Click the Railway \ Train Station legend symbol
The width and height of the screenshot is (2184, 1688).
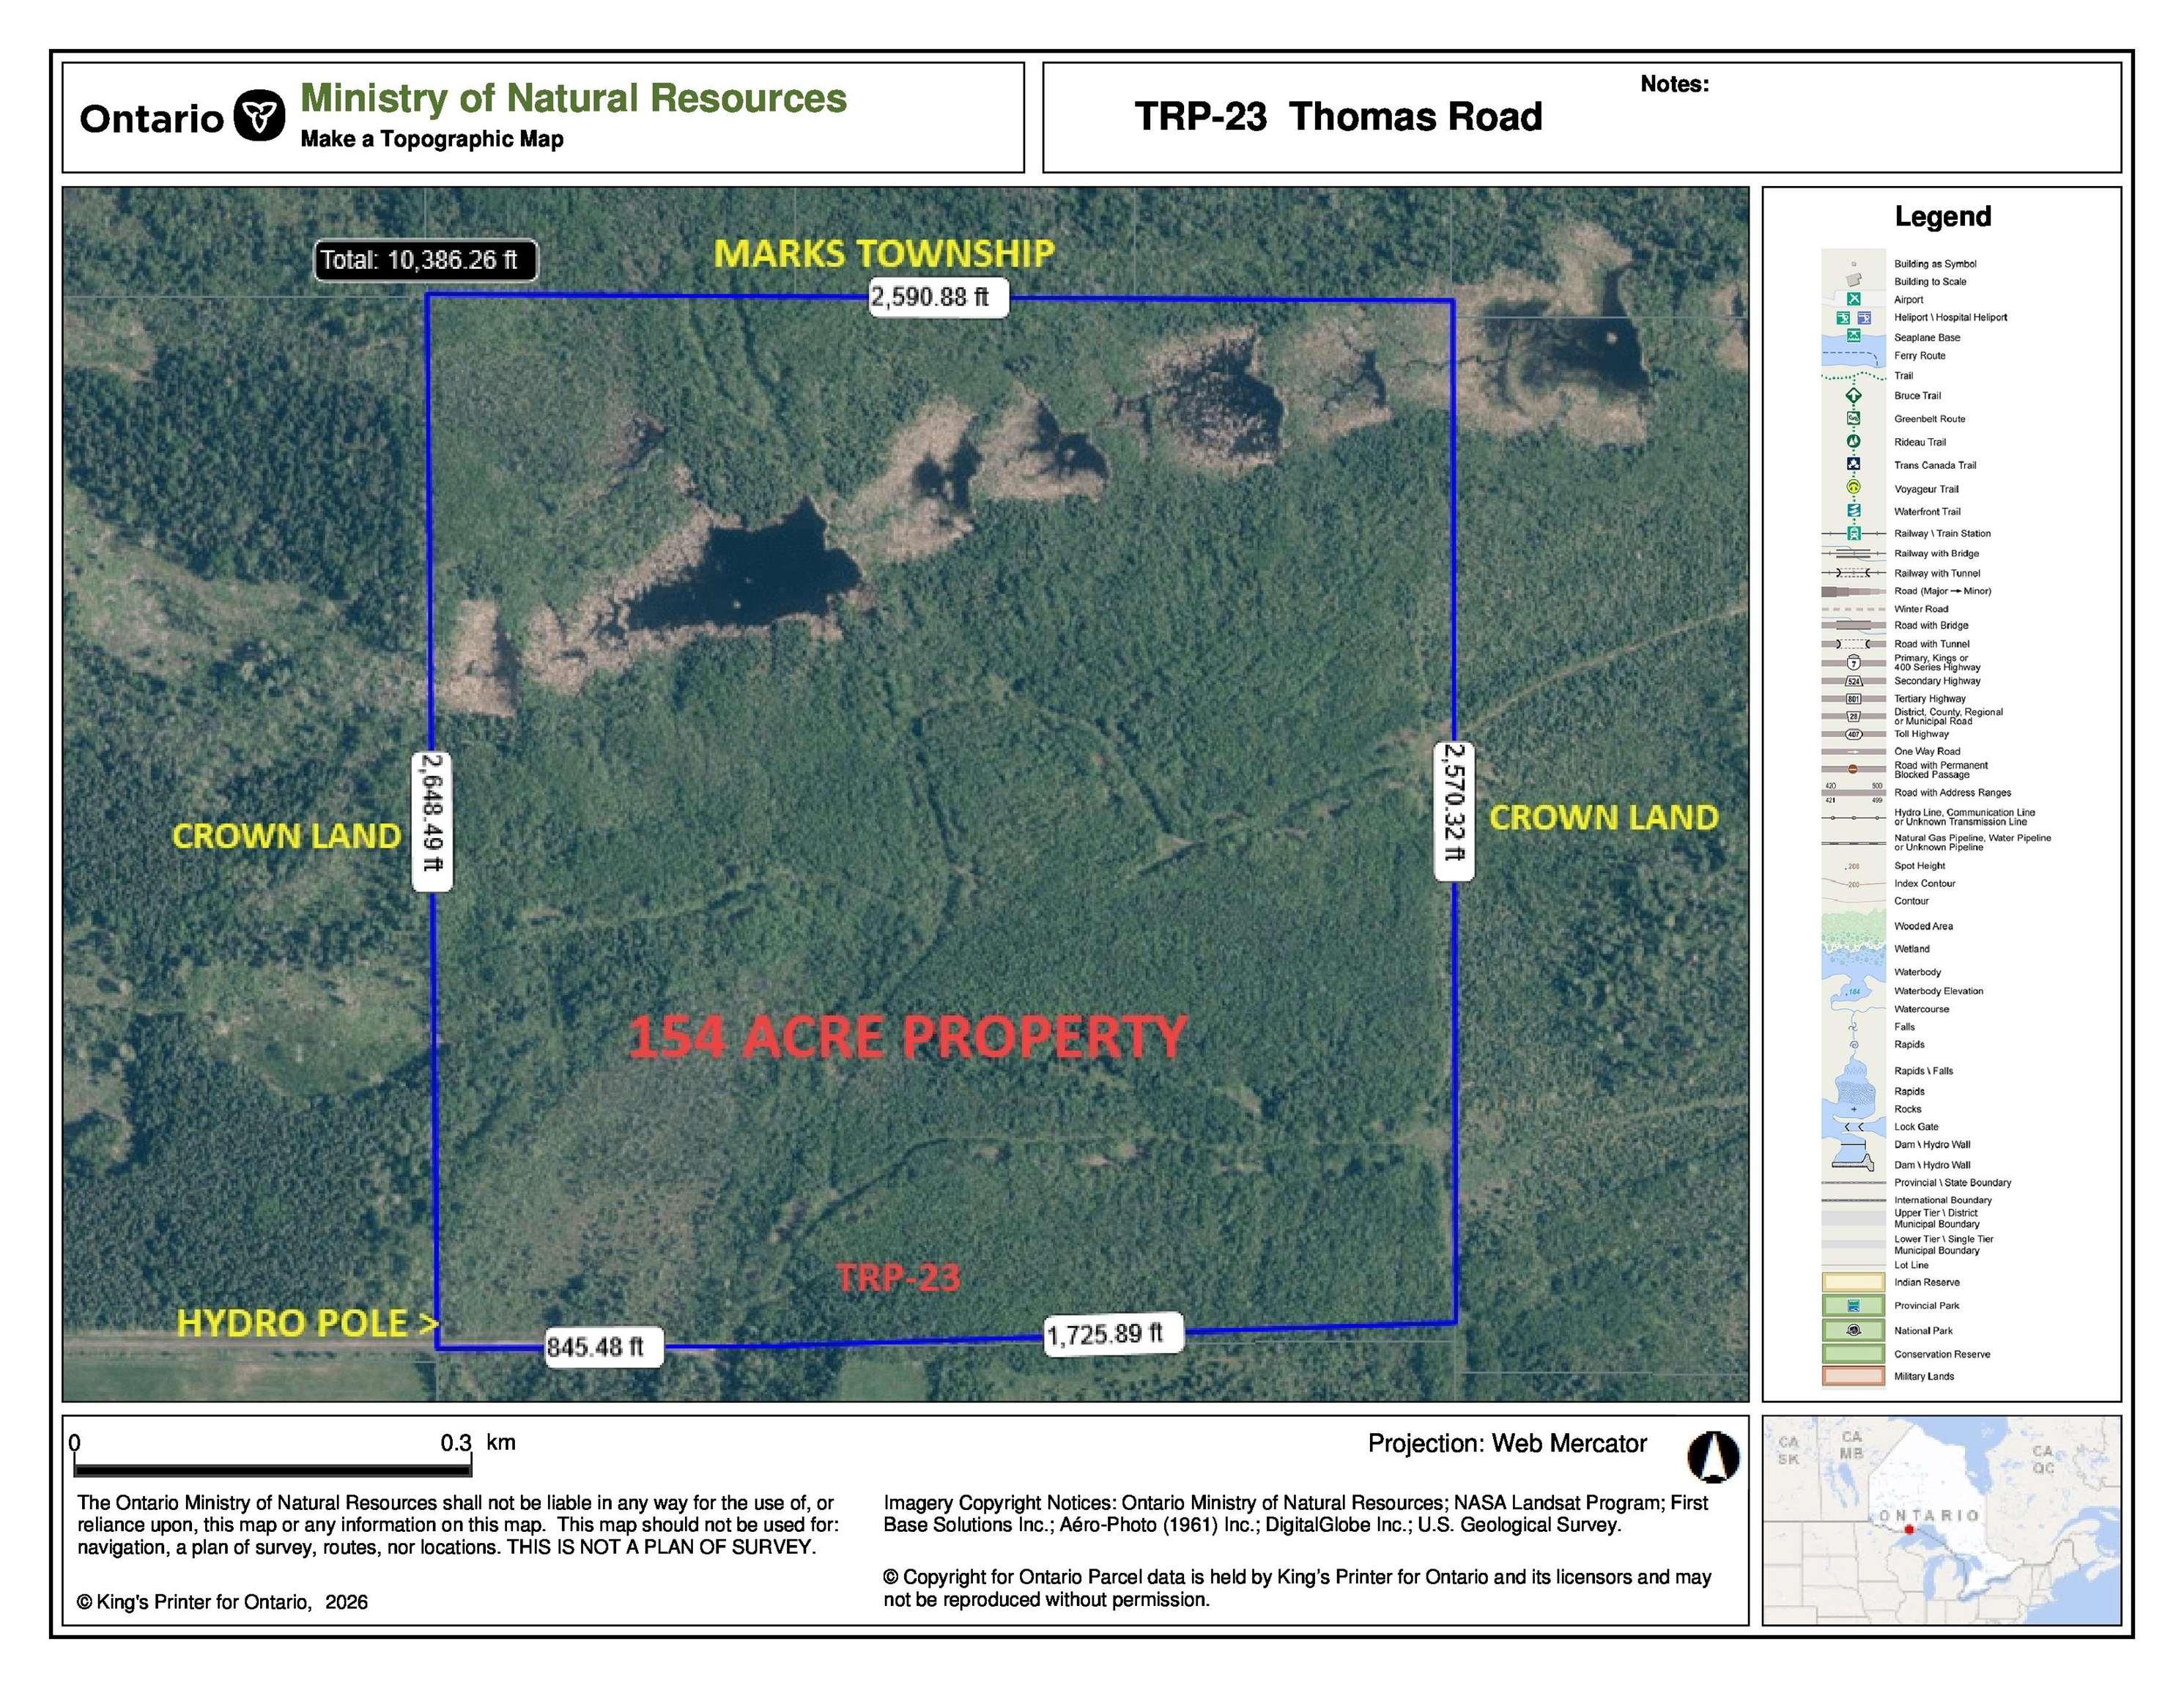tap(1854, 533)
